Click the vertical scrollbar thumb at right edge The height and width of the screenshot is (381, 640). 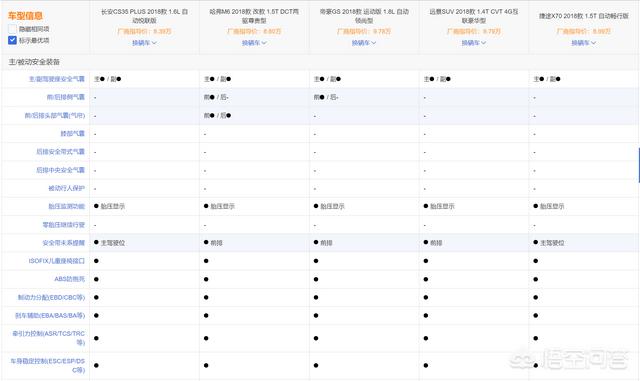pyautogui.click(x=639, y=165)
